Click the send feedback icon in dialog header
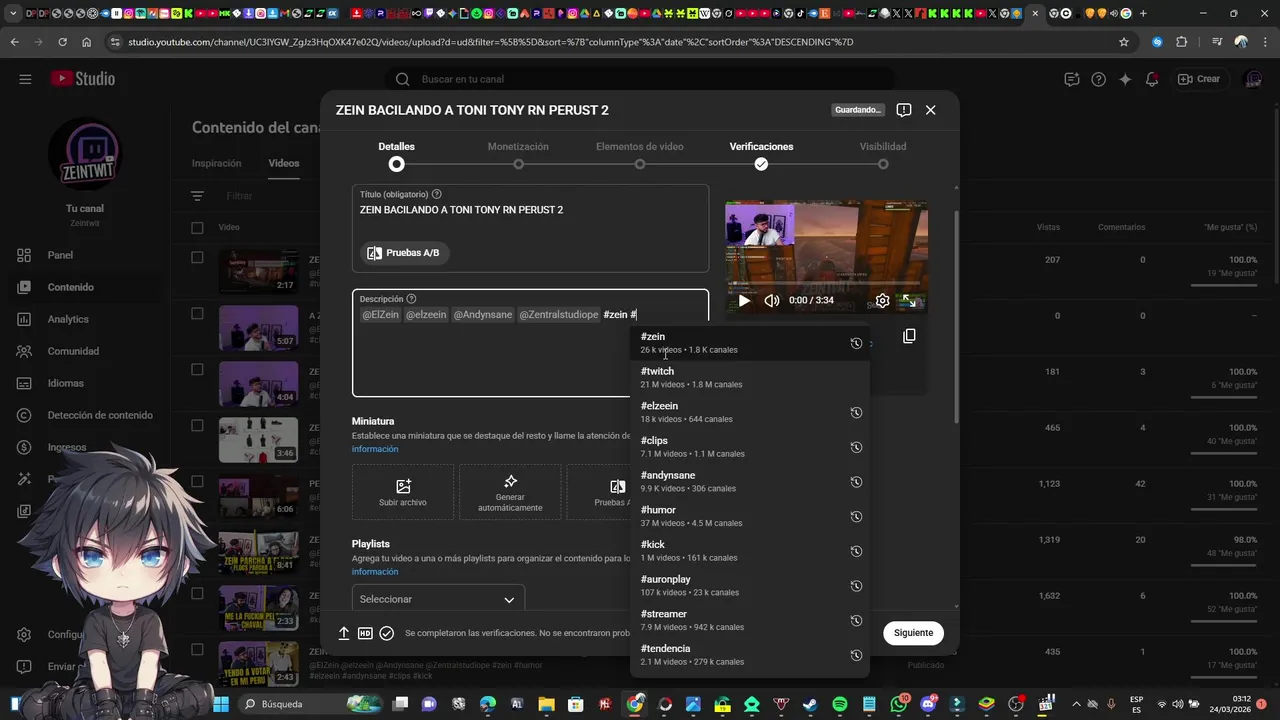The image size is (1280, 720). point(903,110)
